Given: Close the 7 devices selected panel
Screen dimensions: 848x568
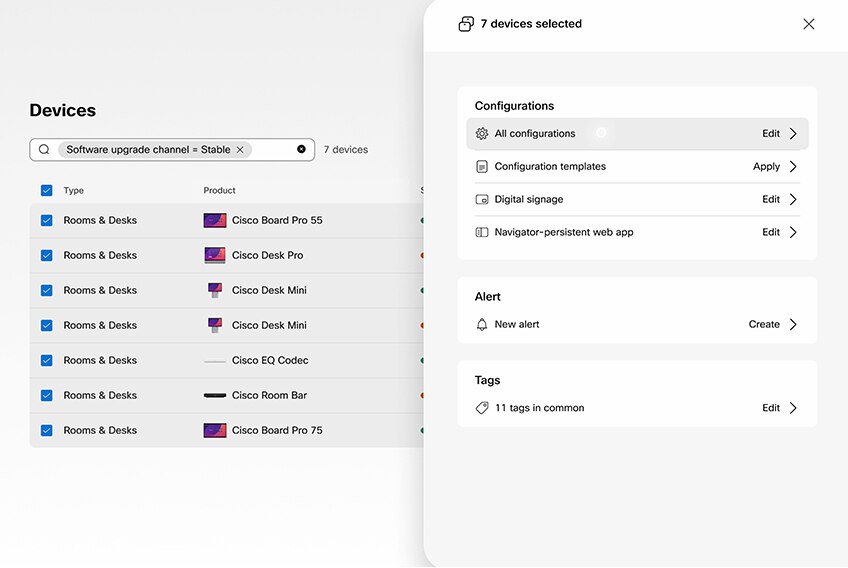Looking at the screenshot, I should (809, 24).
